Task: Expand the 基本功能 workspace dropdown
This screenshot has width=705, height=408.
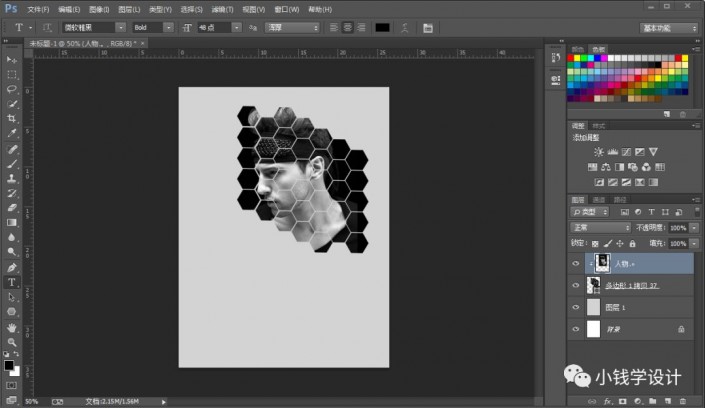Action: coord(668,27)
